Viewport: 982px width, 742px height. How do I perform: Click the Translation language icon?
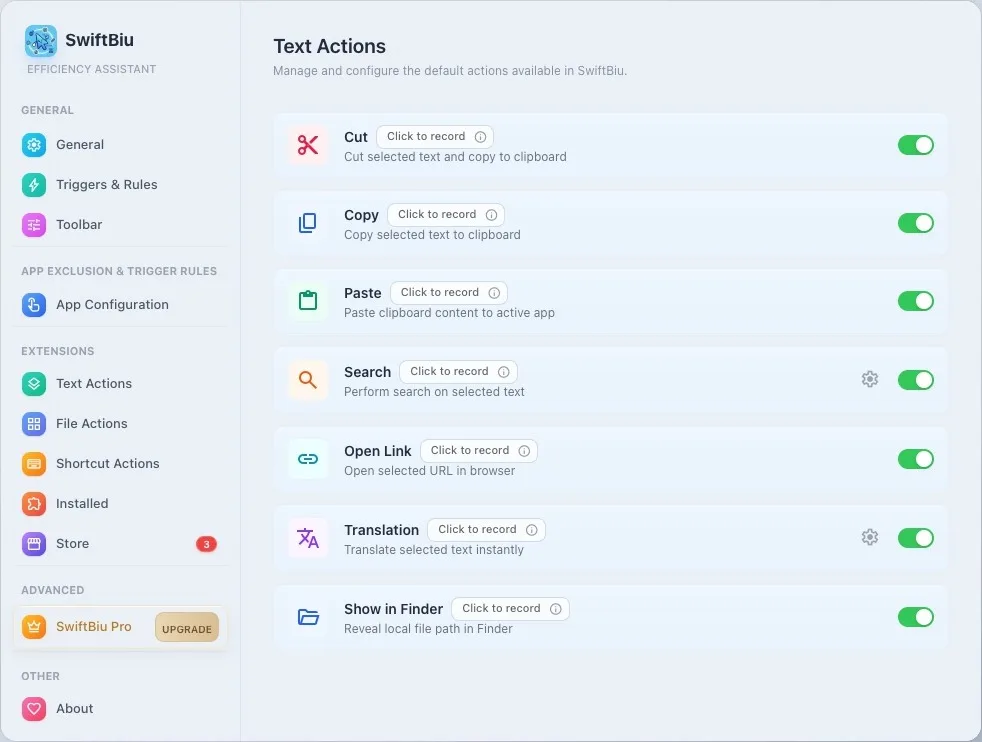point(308,538)
